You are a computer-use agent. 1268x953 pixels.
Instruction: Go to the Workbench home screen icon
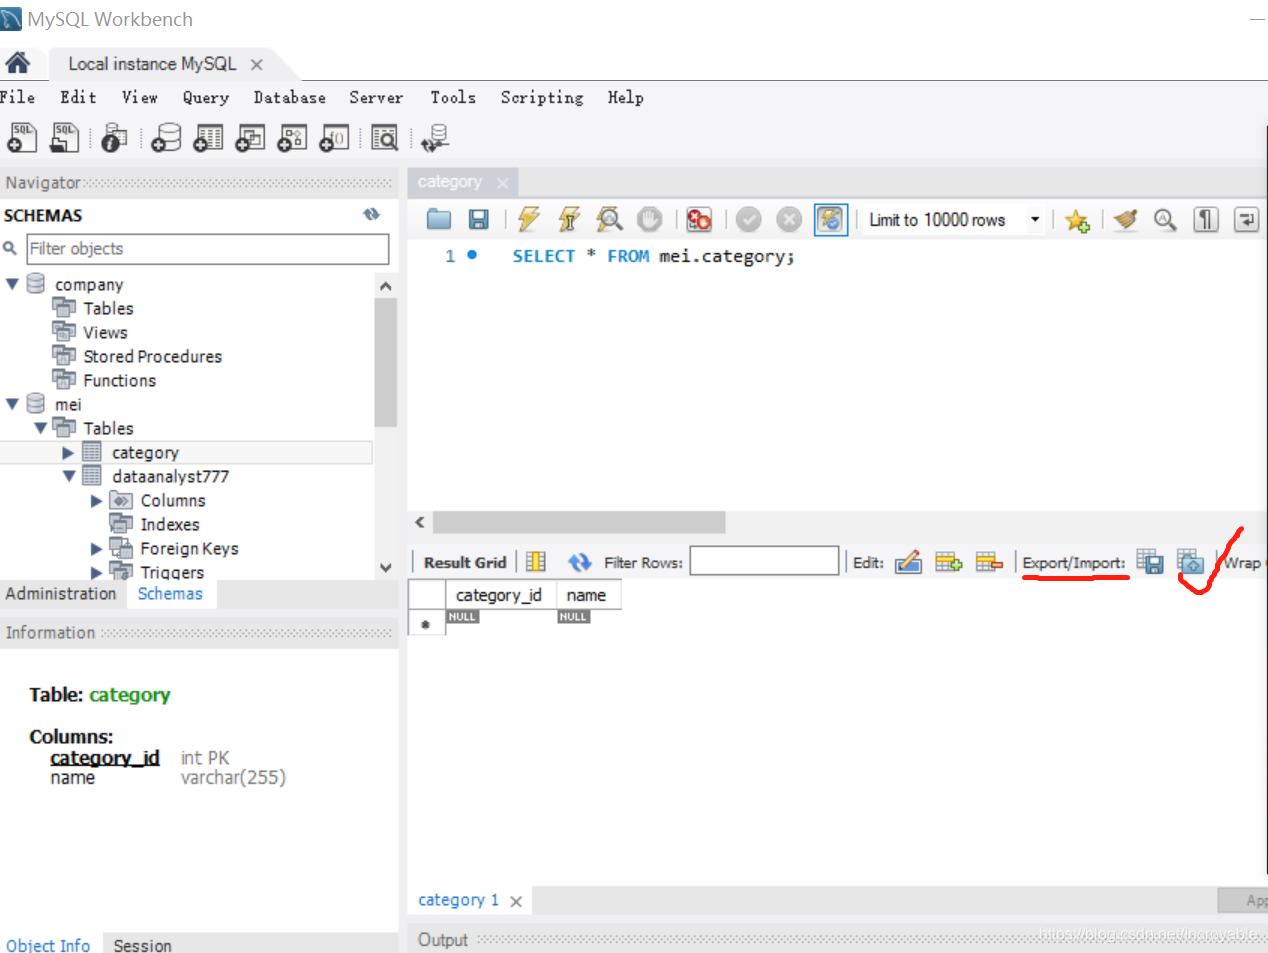[17, 63]
